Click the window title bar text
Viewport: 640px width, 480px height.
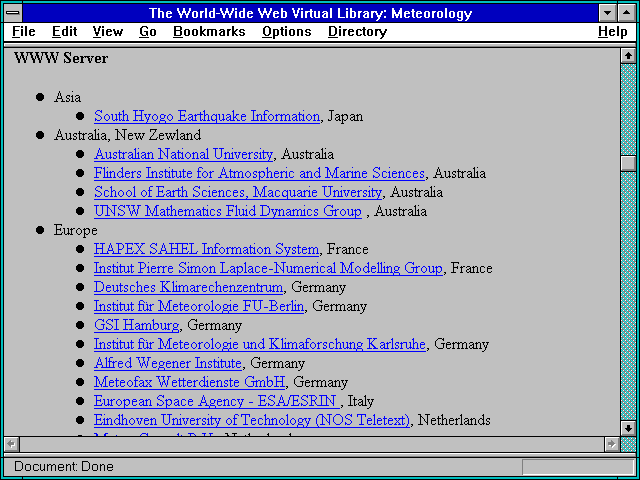[x=310, y=13]
